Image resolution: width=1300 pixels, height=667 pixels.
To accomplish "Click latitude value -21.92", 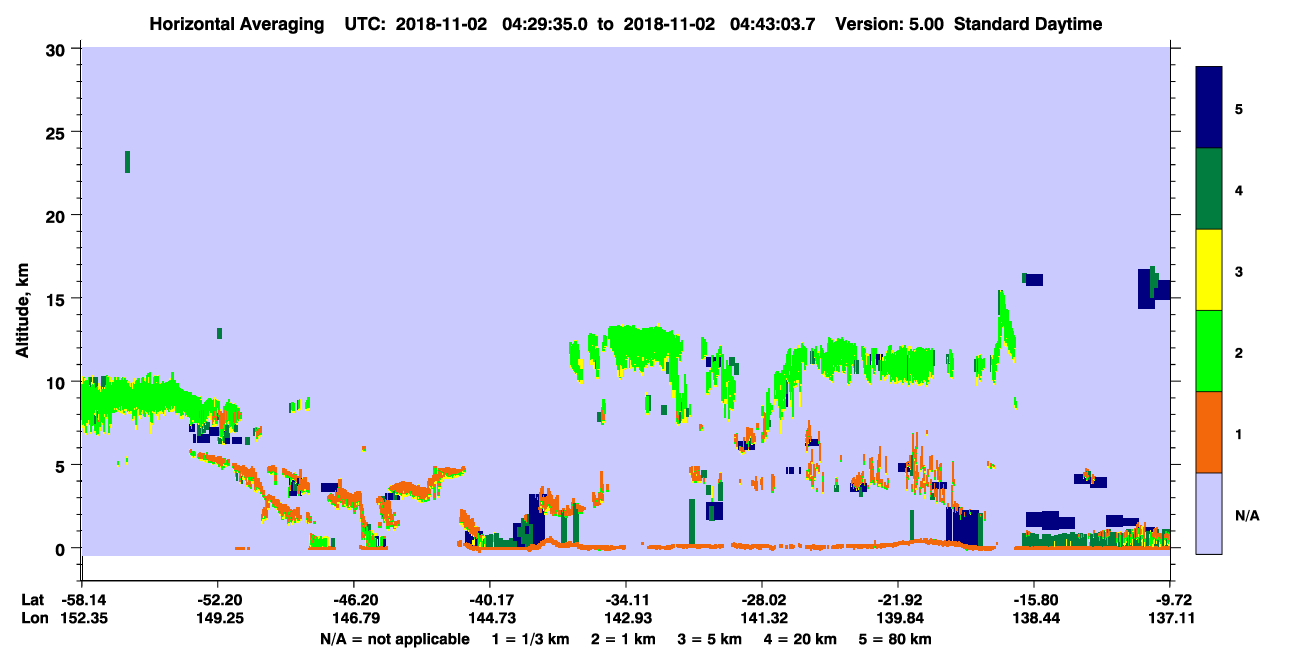I will [899, 600].
